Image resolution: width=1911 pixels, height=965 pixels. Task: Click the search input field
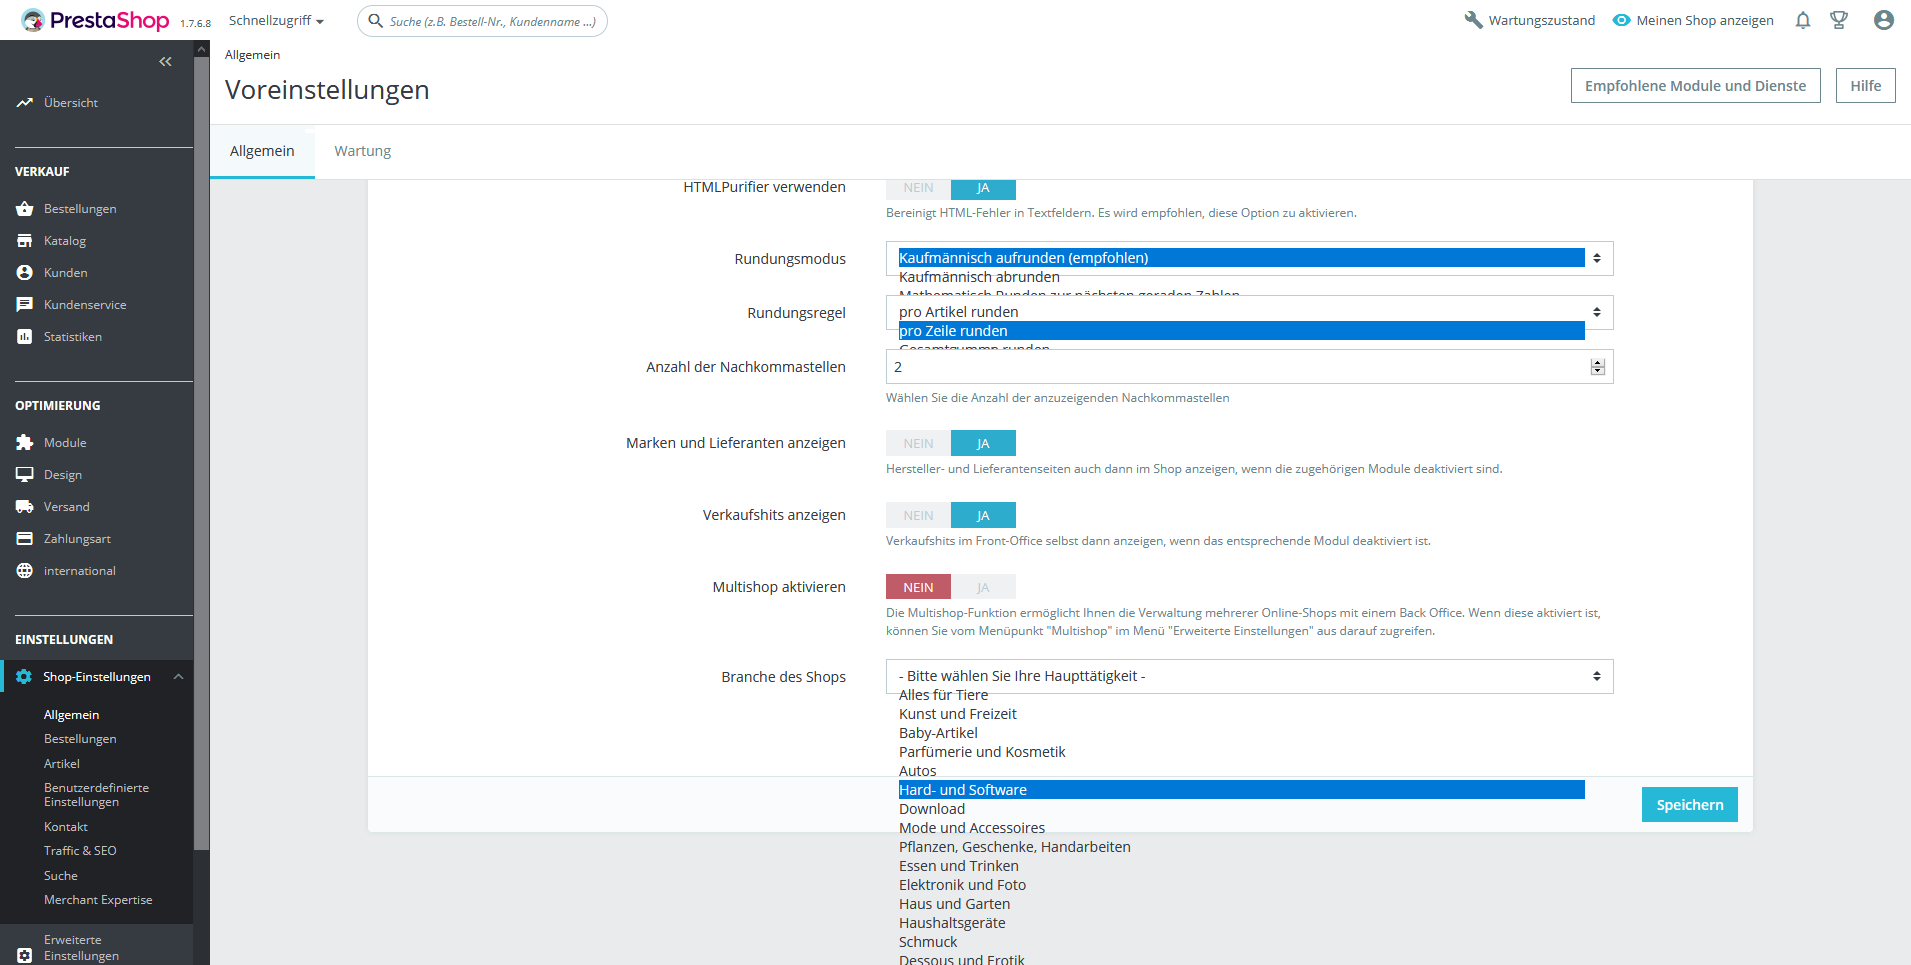point(482,21)
